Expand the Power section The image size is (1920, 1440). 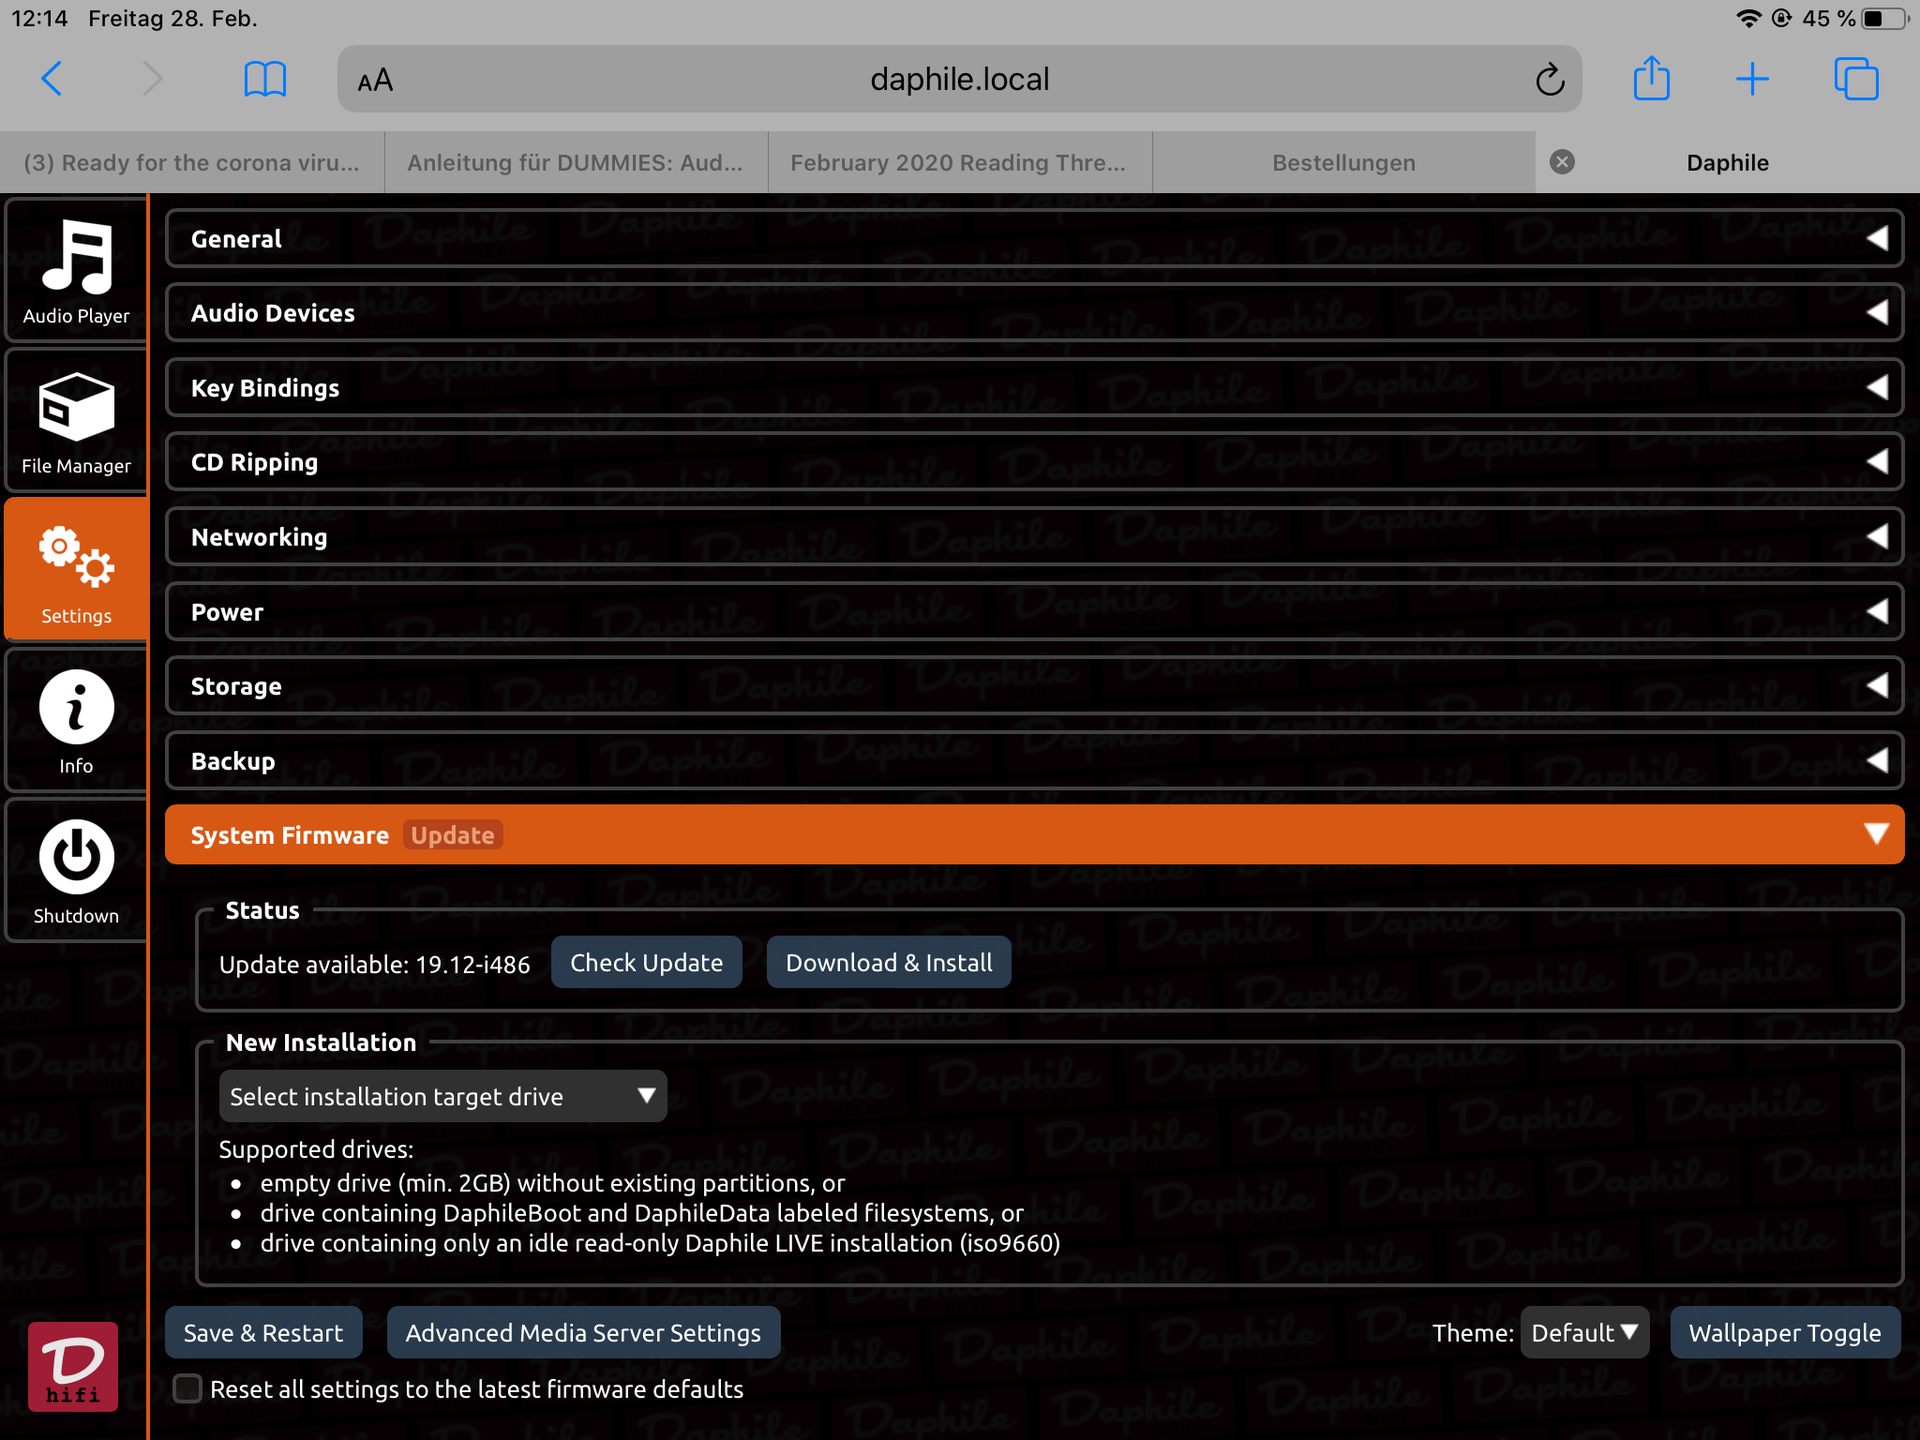pos(1035,612)
